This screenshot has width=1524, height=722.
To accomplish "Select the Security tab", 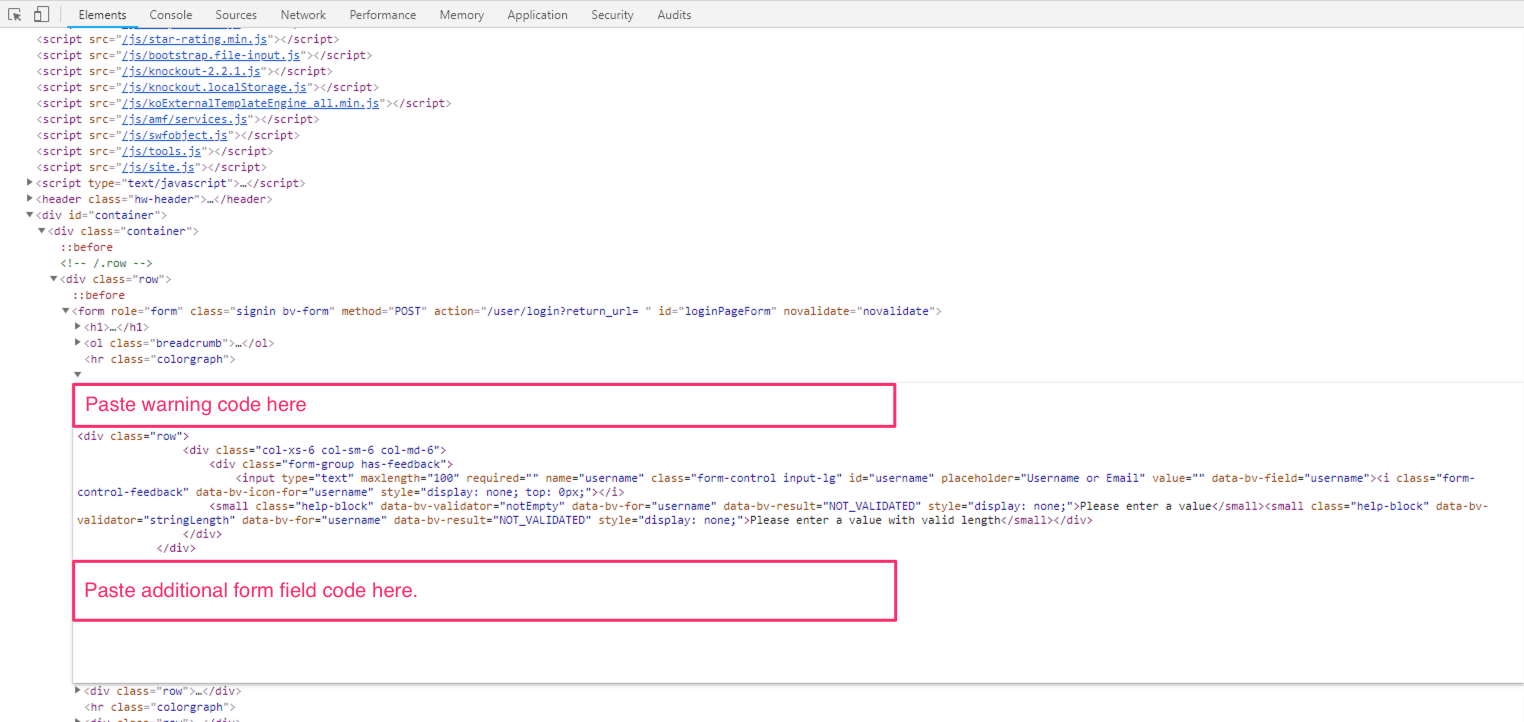I will click(612, 15).
